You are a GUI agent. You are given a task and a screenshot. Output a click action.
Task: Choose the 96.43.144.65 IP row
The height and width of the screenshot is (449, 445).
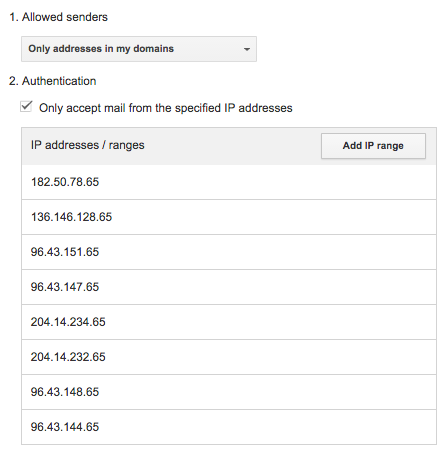point(229,427)
